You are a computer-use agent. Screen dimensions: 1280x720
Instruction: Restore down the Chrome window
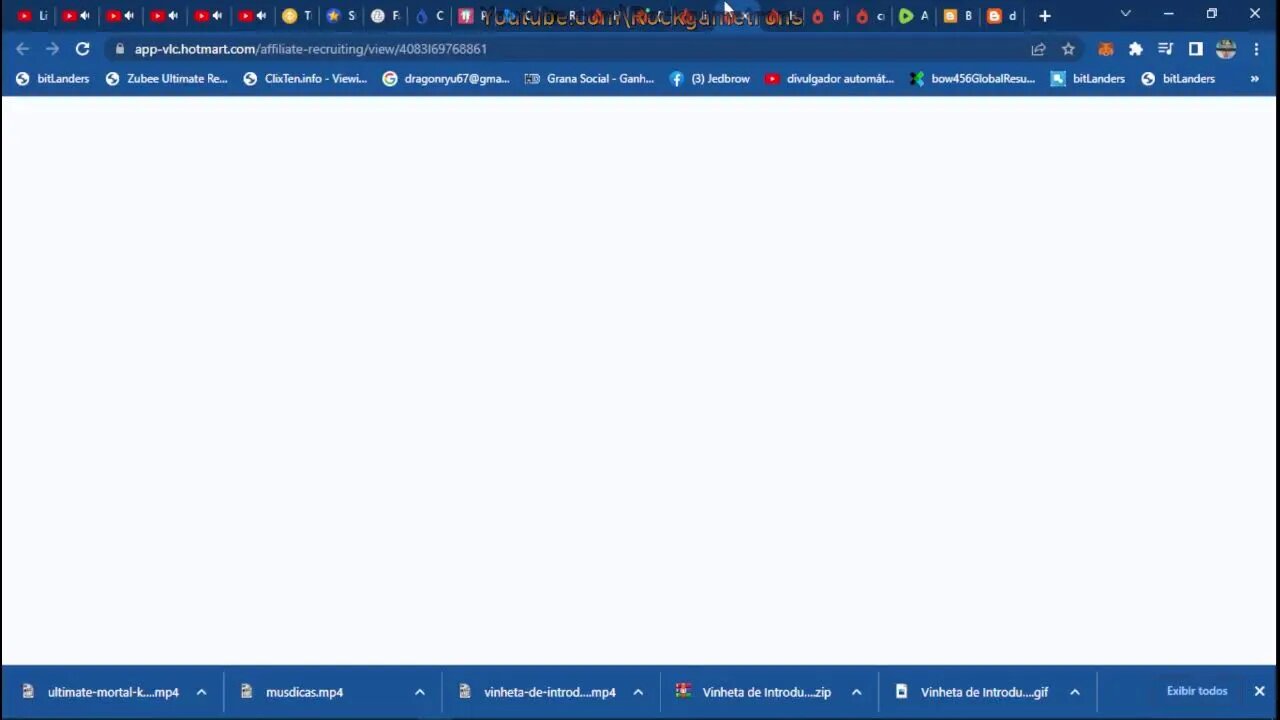click(x=1212, y=14)
